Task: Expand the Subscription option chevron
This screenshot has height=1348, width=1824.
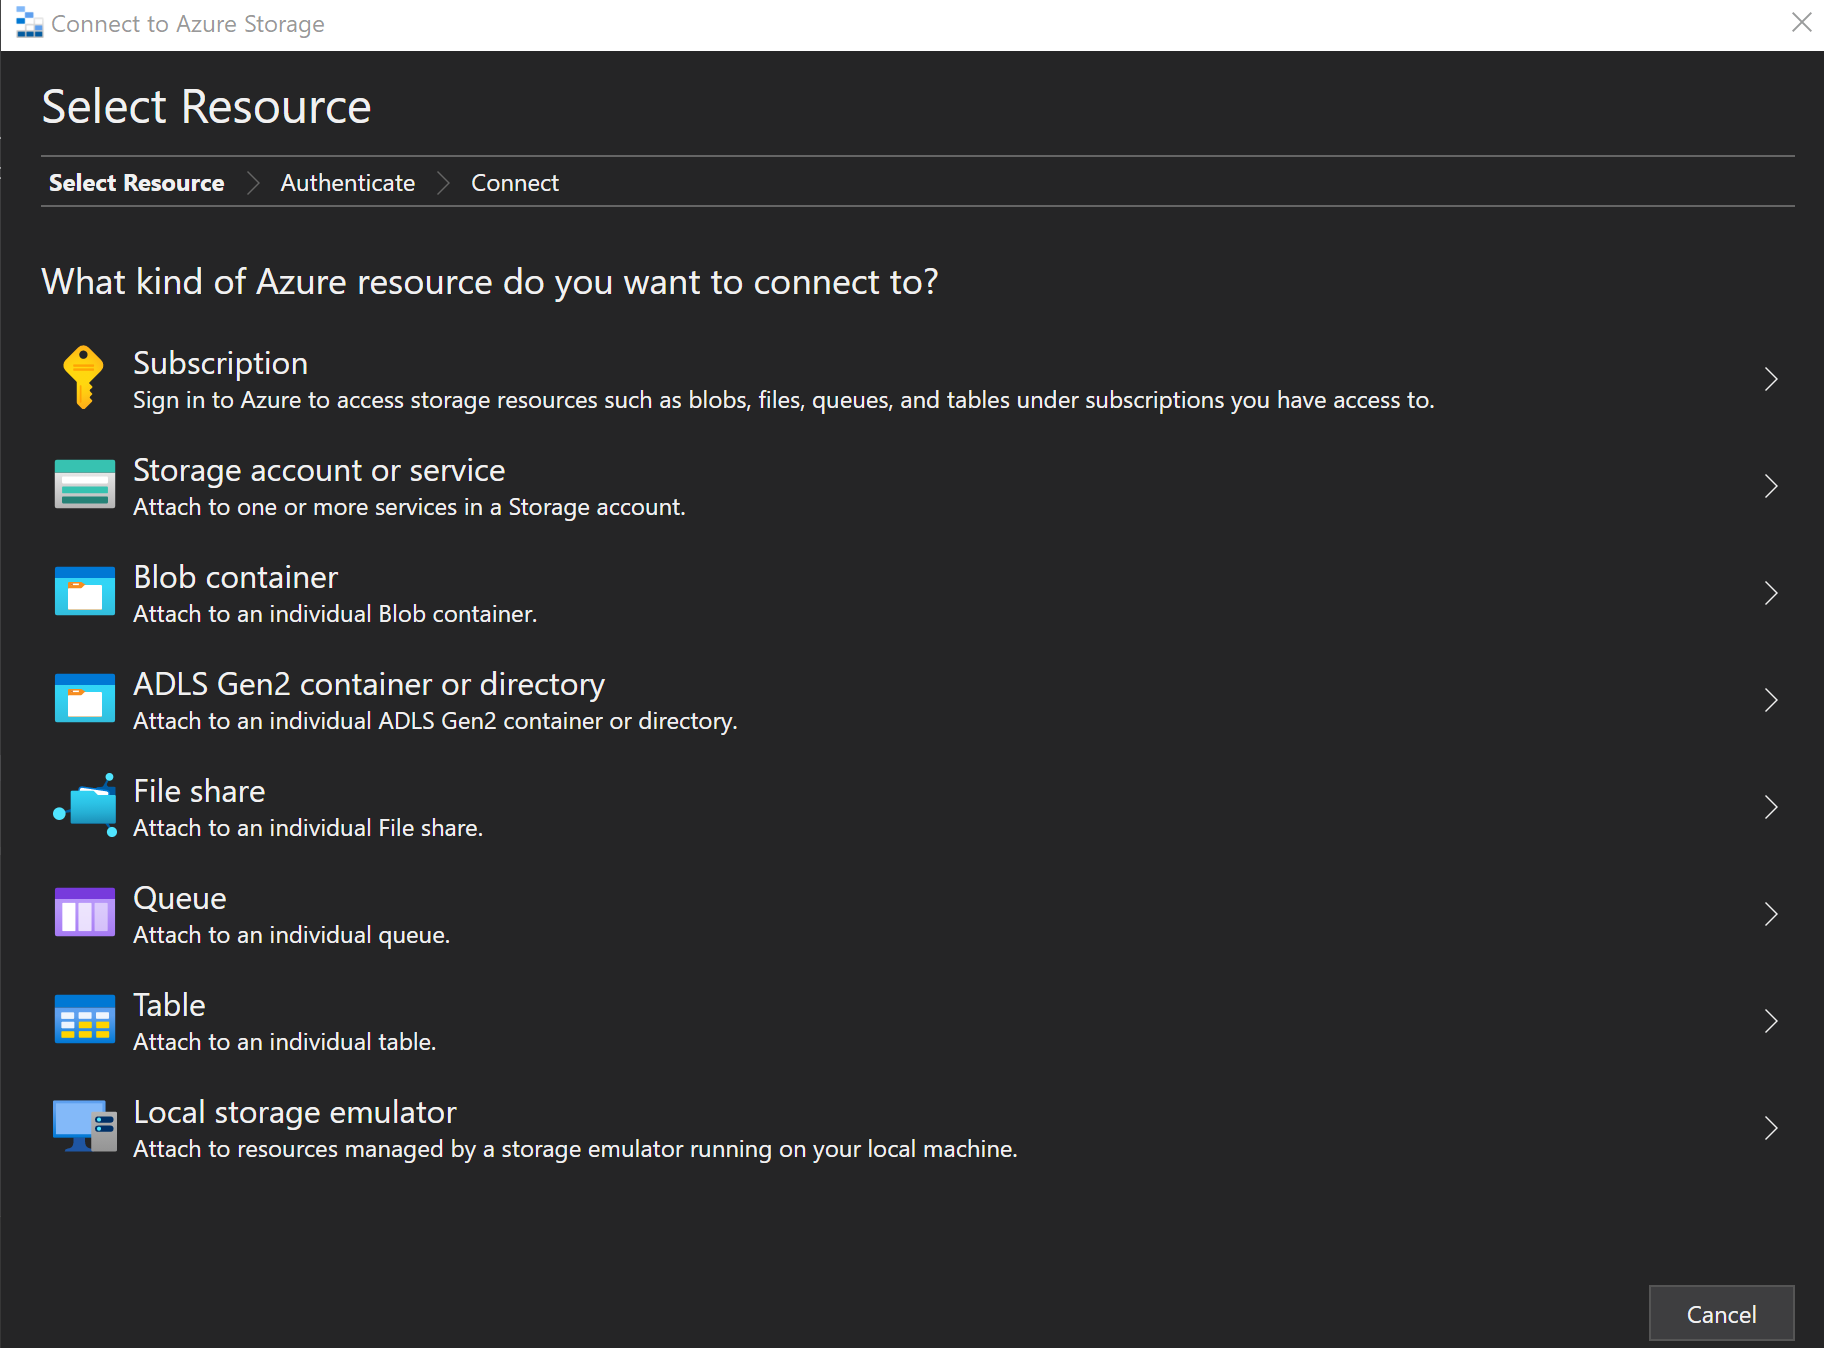Action: 1770,379
